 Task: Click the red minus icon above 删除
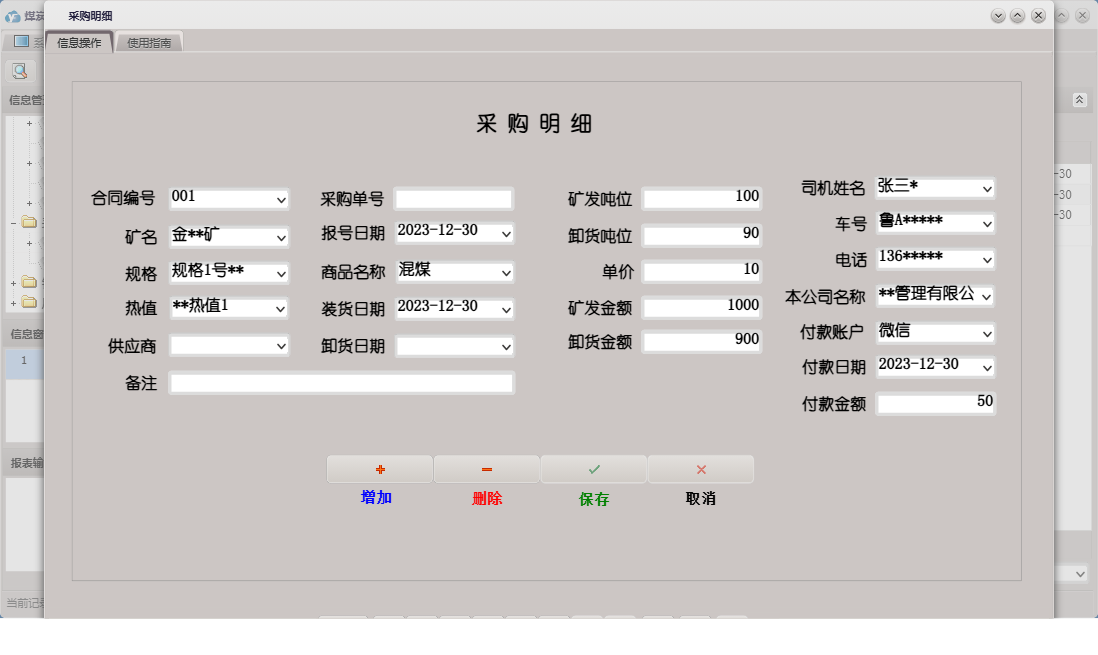[x=487, y=468]
